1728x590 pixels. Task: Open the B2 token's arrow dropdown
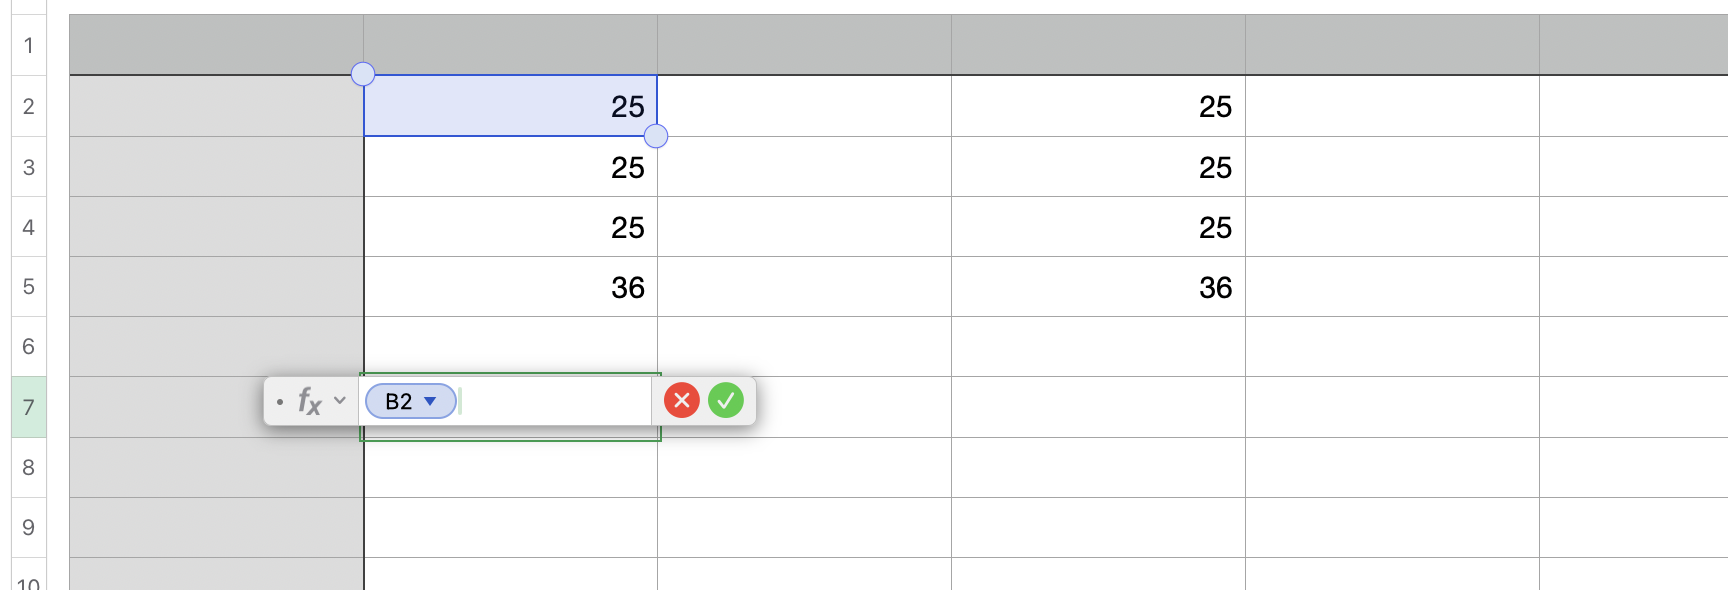click(x=431, y=401)
